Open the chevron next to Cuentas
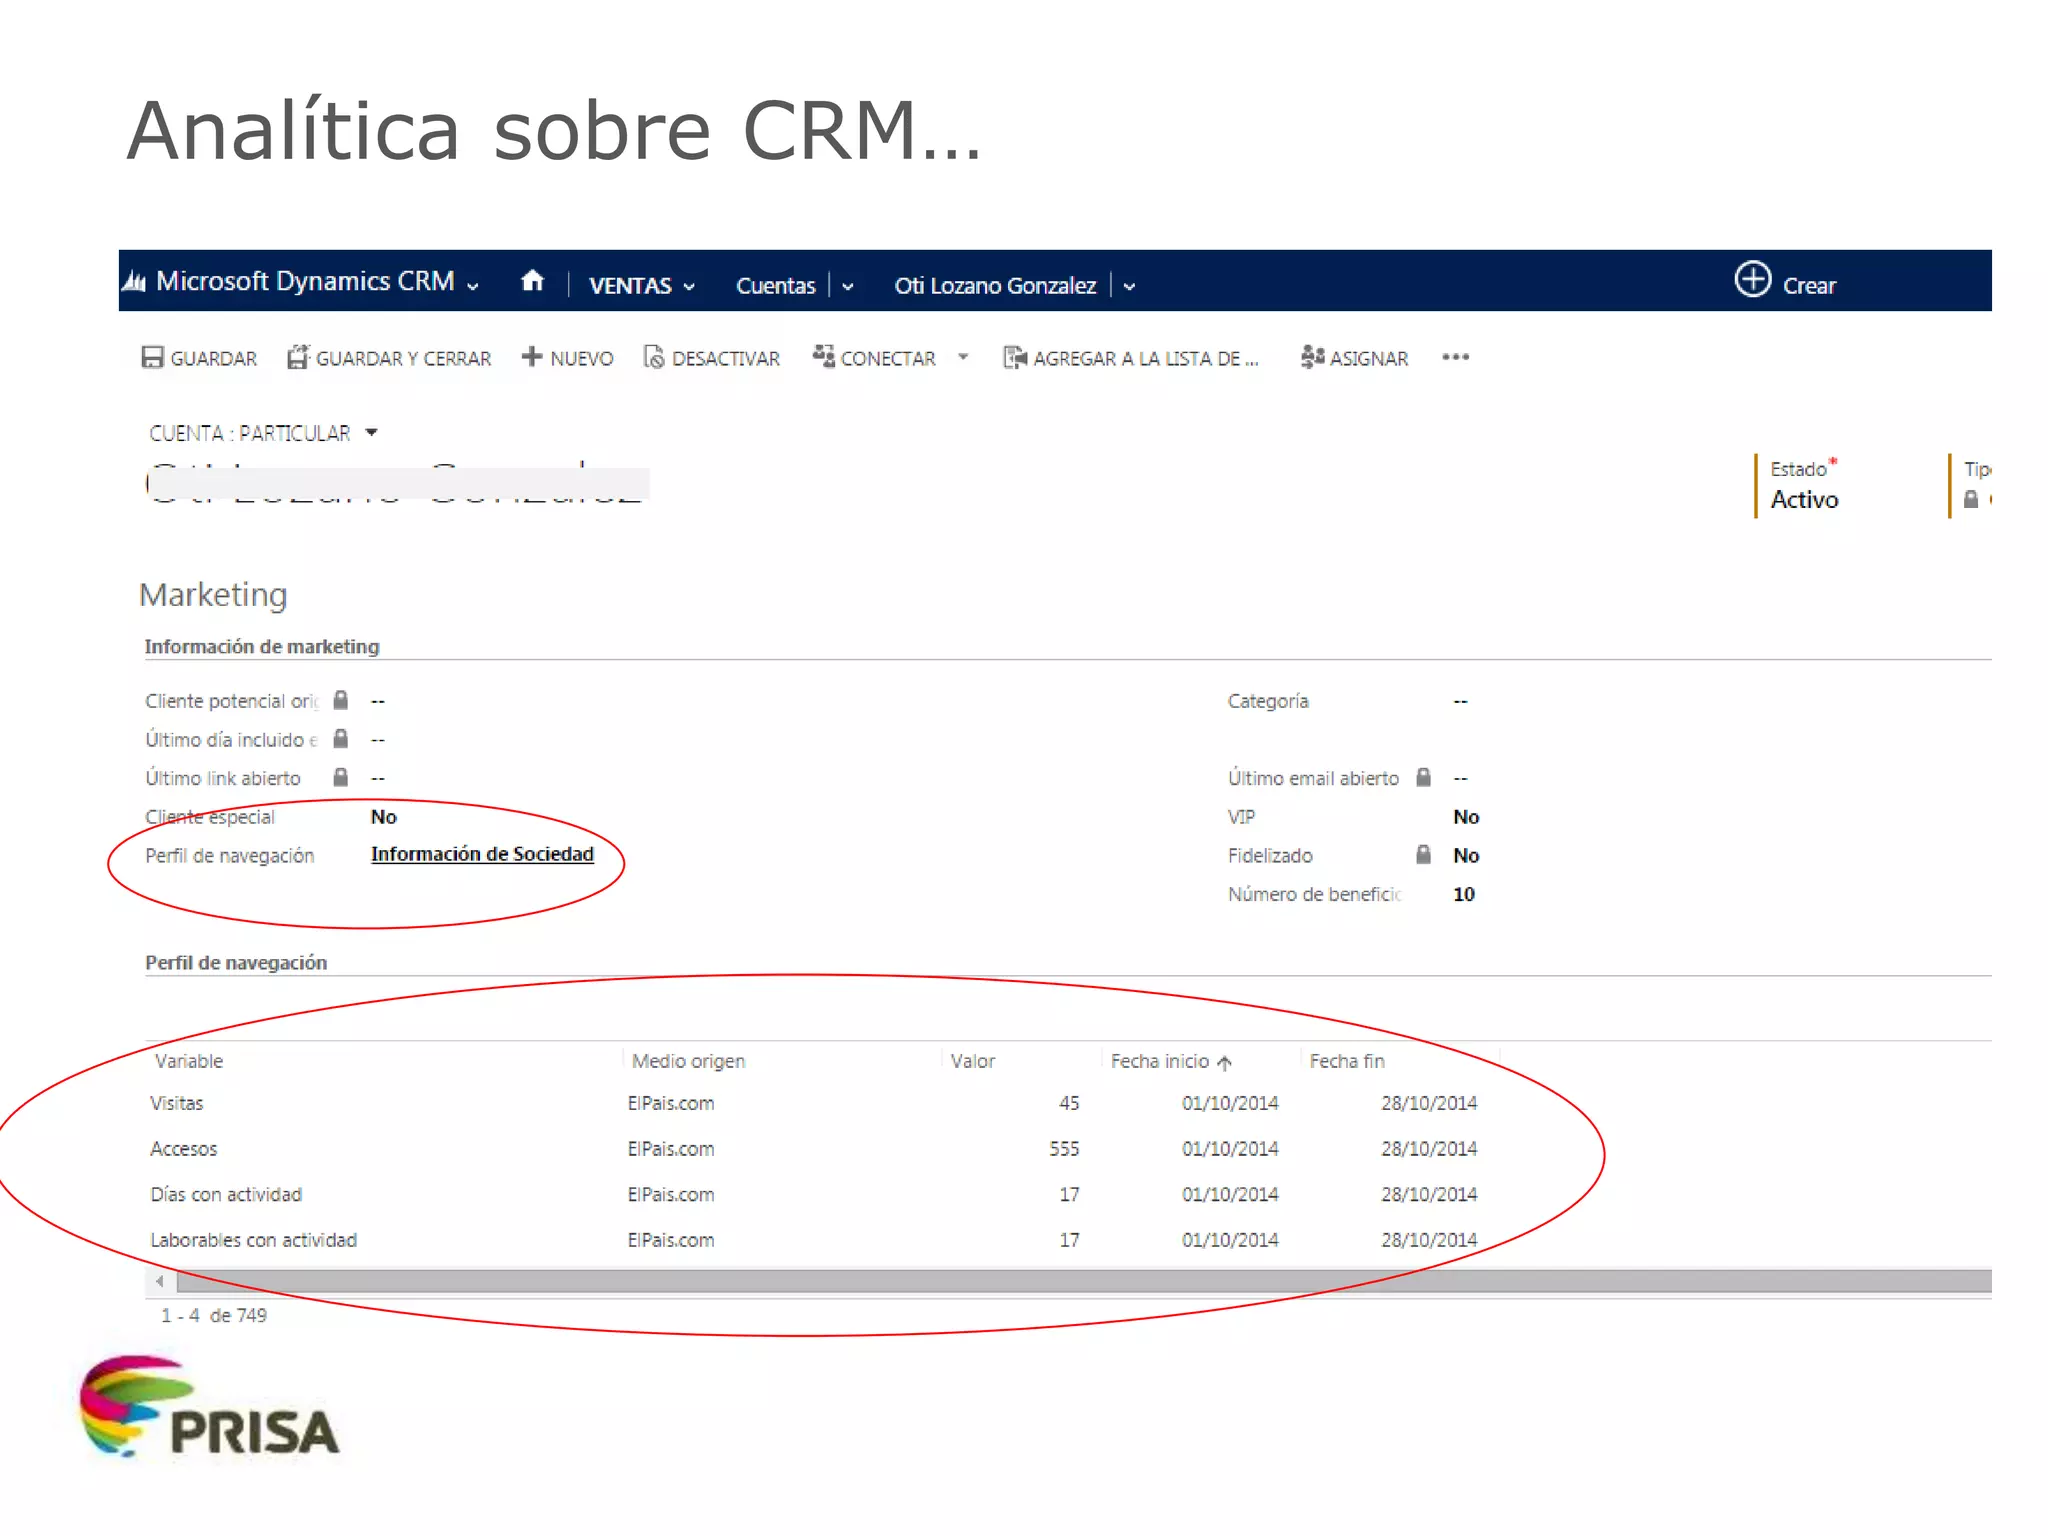This screenshot has height=1536, width=2048. coord(847,287)
